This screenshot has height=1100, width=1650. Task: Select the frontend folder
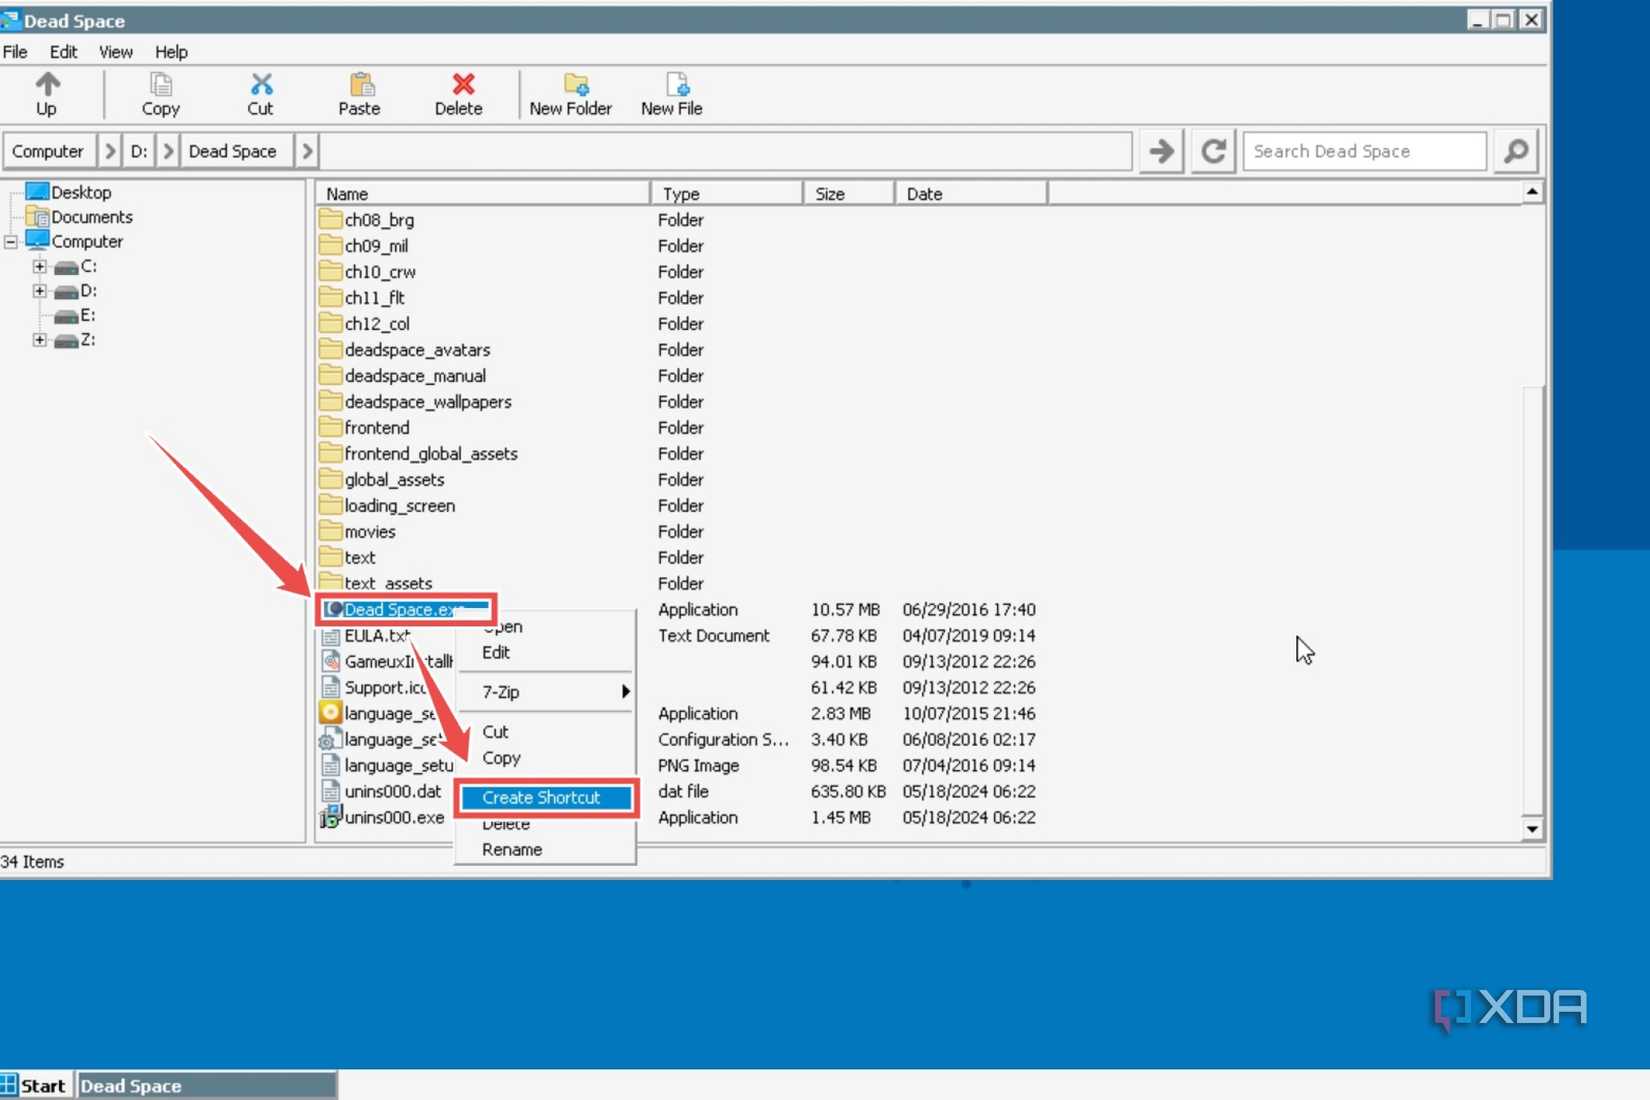point(364,428)
